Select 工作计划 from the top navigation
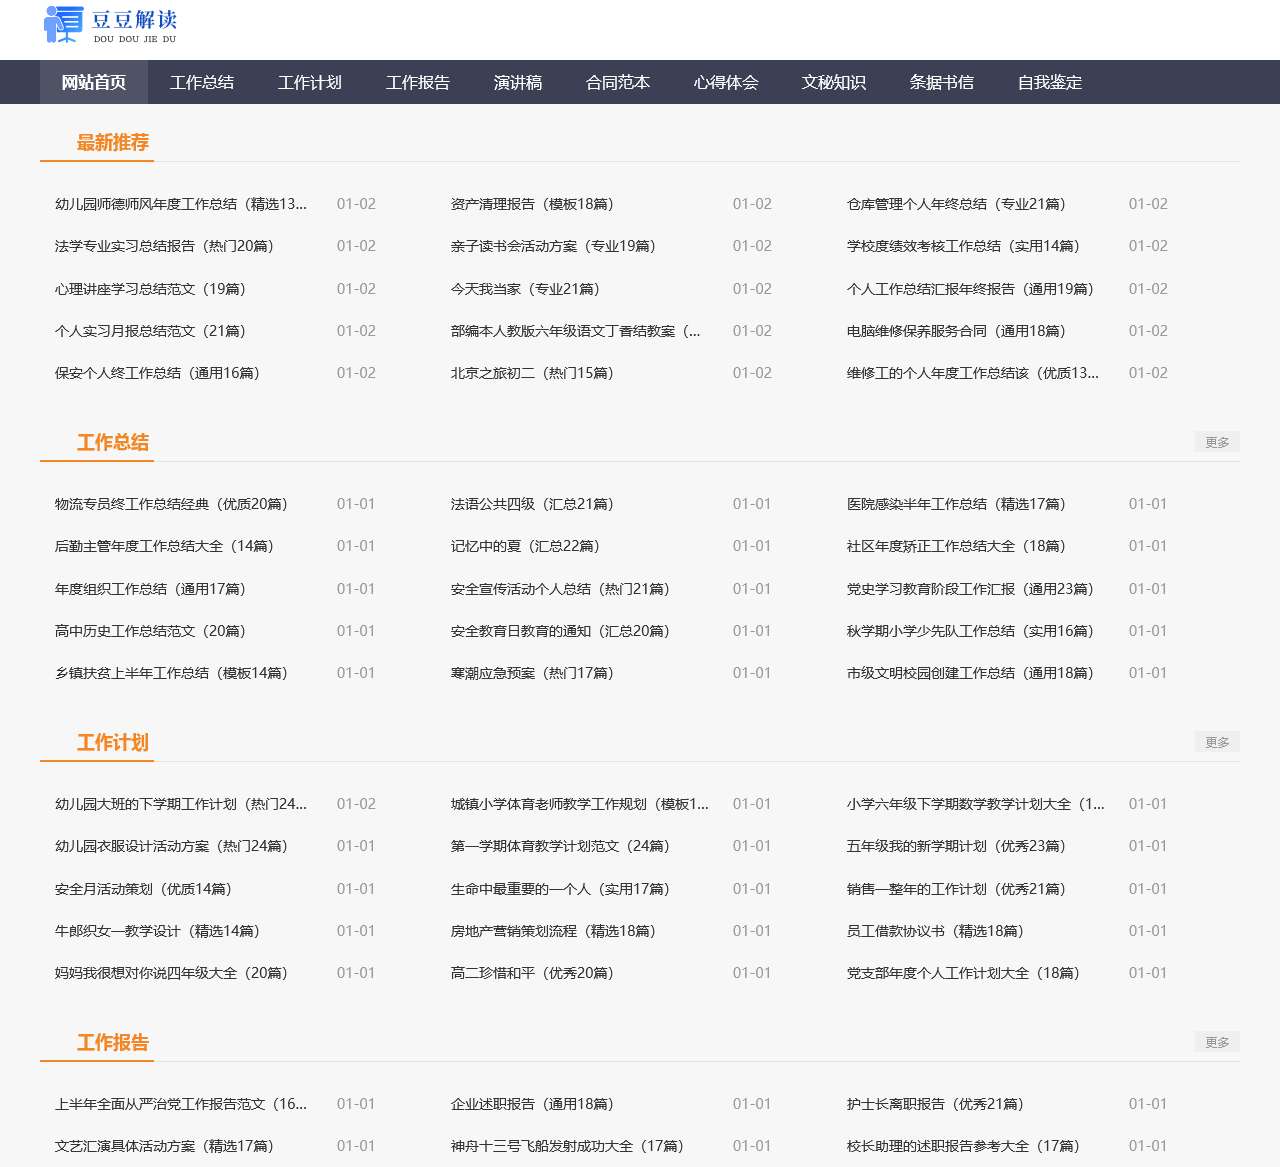 (309, 82)
